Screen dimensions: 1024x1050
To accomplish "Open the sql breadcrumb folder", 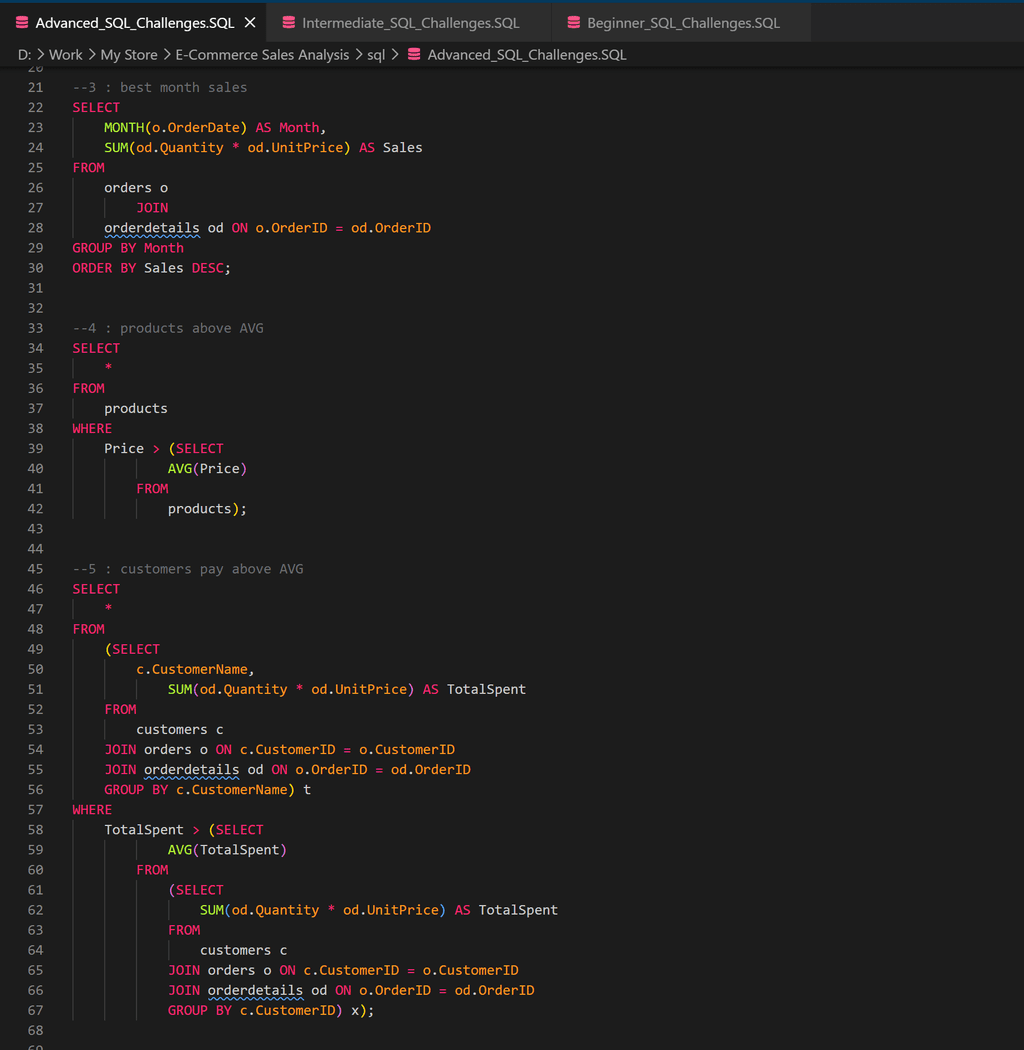I will pyautogui.click(x=376, y=55).
